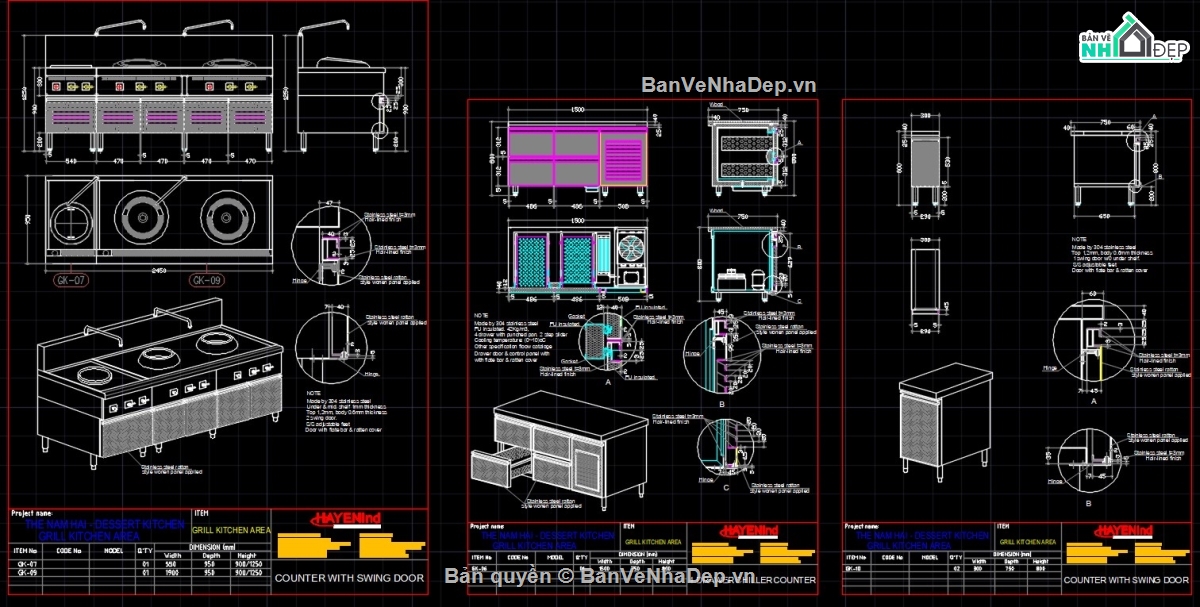Select the GK-09 item tag

[x=205, y=280]
